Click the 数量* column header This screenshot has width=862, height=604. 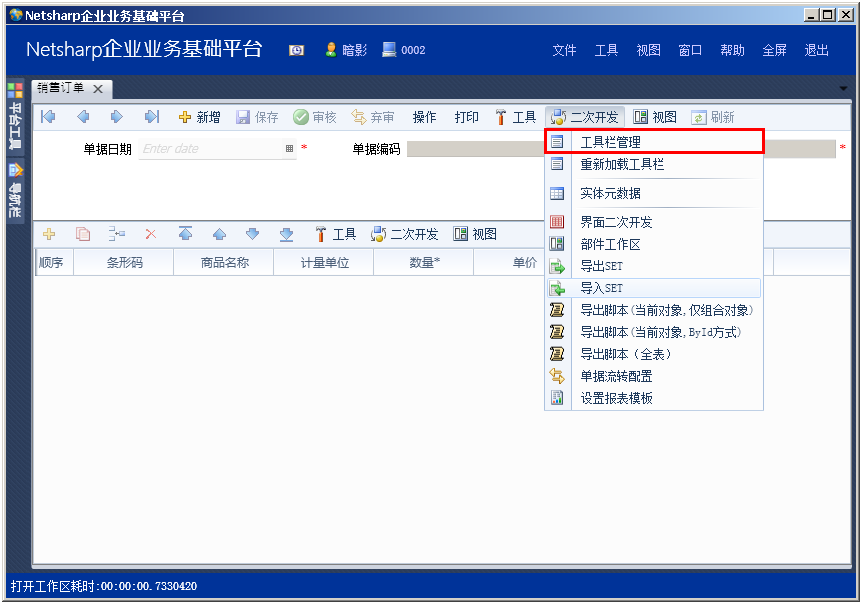click(424, 262)
